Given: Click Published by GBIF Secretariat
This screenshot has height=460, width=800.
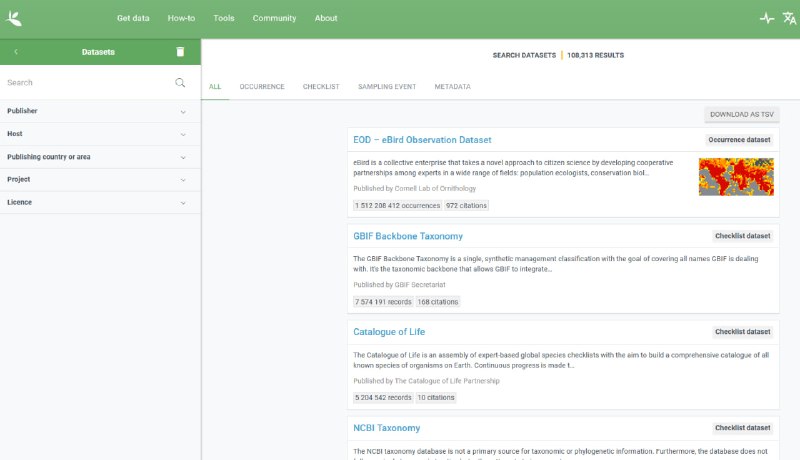Looking at the screenshot, I should pyautogui.click(x=399, y=285).
